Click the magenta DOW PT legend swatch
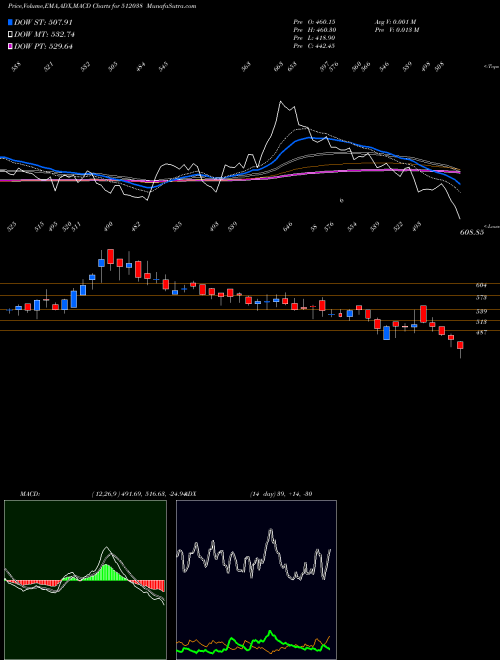The height and width of the screenshot is (660, 500). [x=10, y=46]
